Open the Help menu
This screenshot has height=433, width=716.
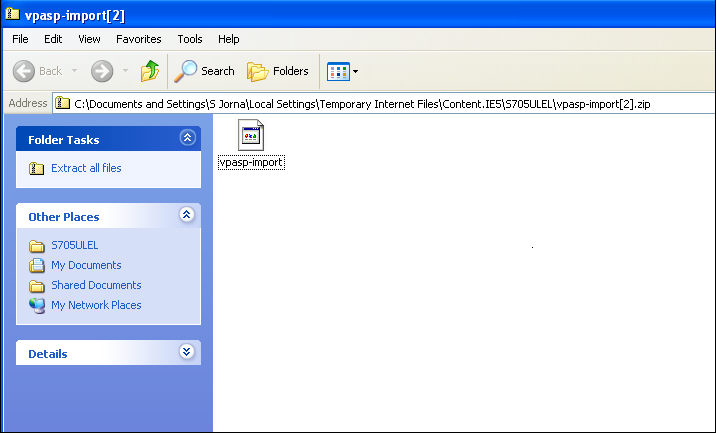coord(228,39)
